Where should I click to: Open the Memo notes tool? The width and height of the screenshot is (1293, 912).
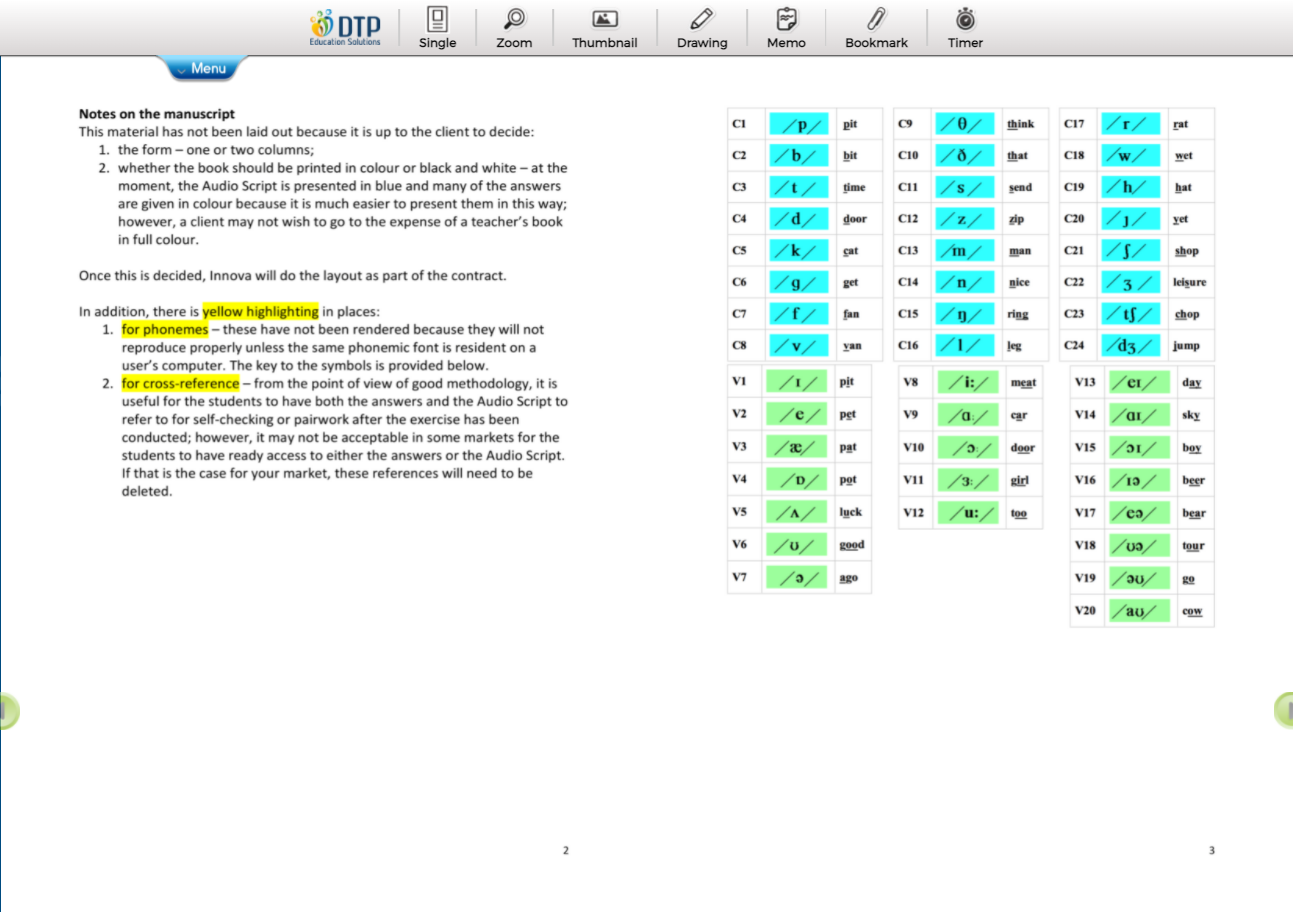(x=786, y=28)
